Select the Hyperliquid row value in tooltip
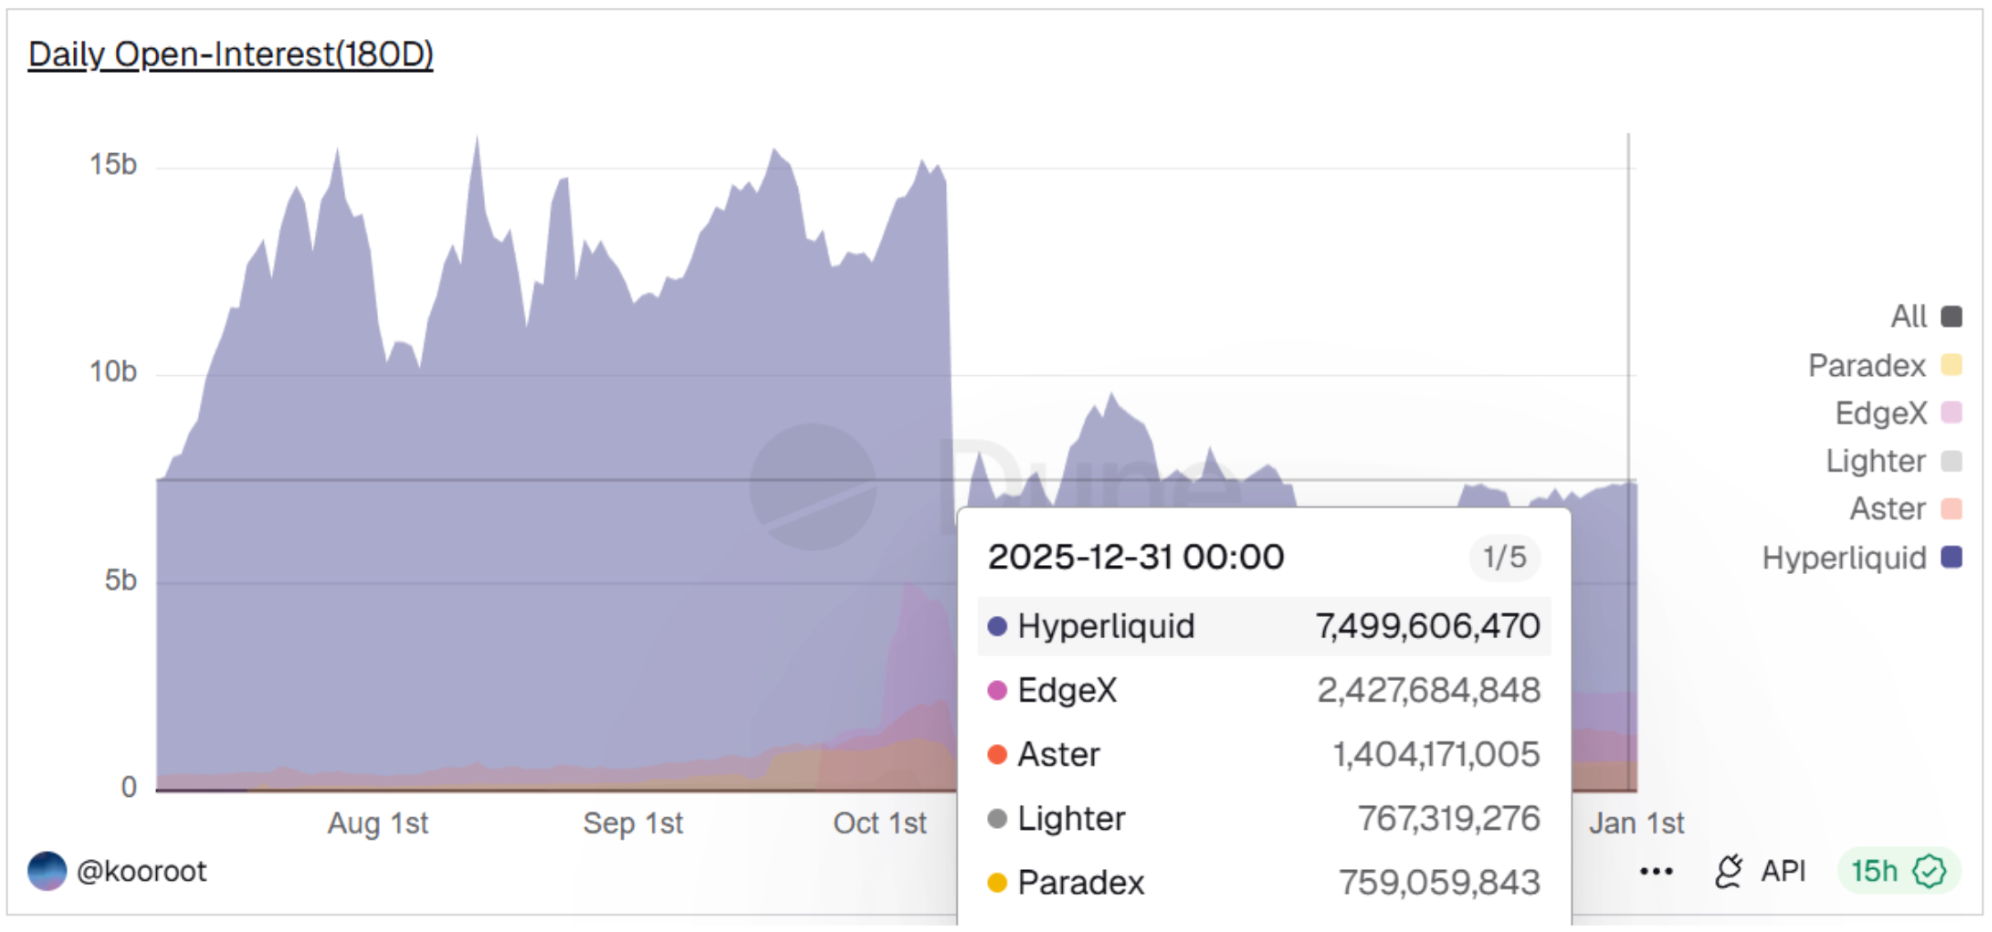Screen dimensions: 1992x932 click(x=1427, y=626)
